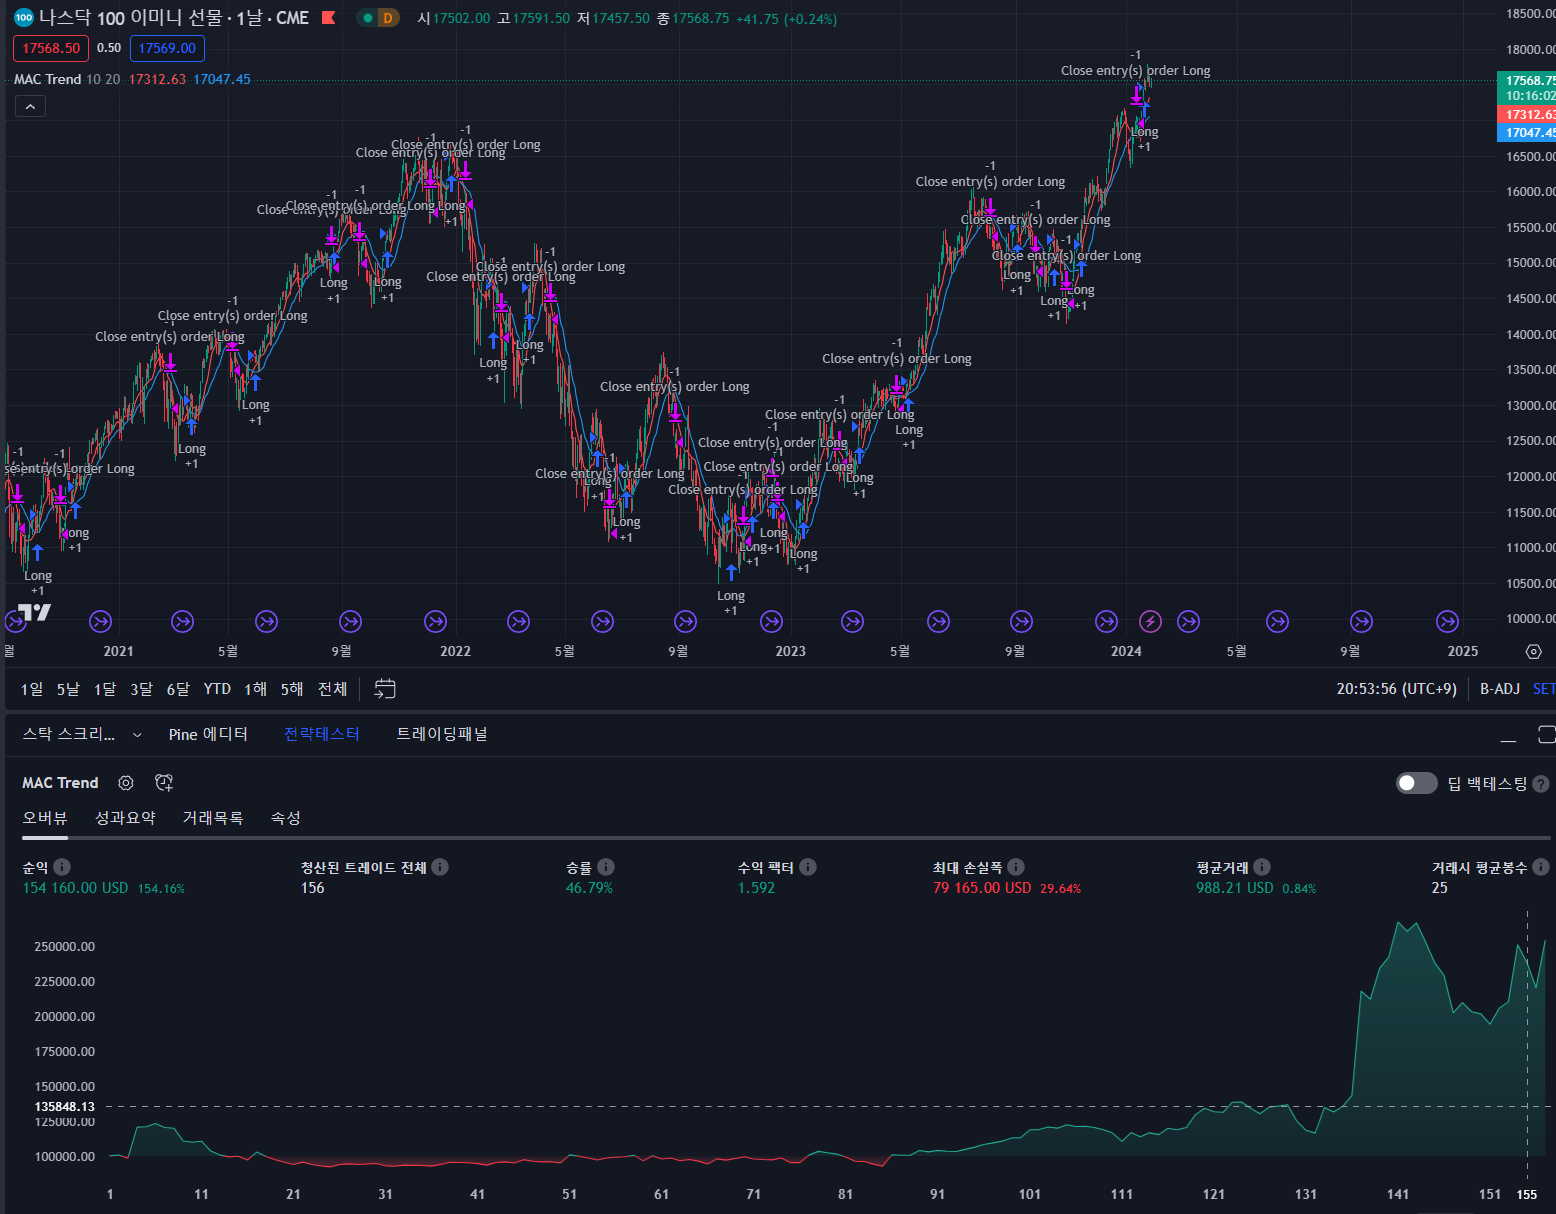Viewport: 1556px width, 1214px height.
Task: Click the profit factor value 1.592
Action: [x=756, y=888]
